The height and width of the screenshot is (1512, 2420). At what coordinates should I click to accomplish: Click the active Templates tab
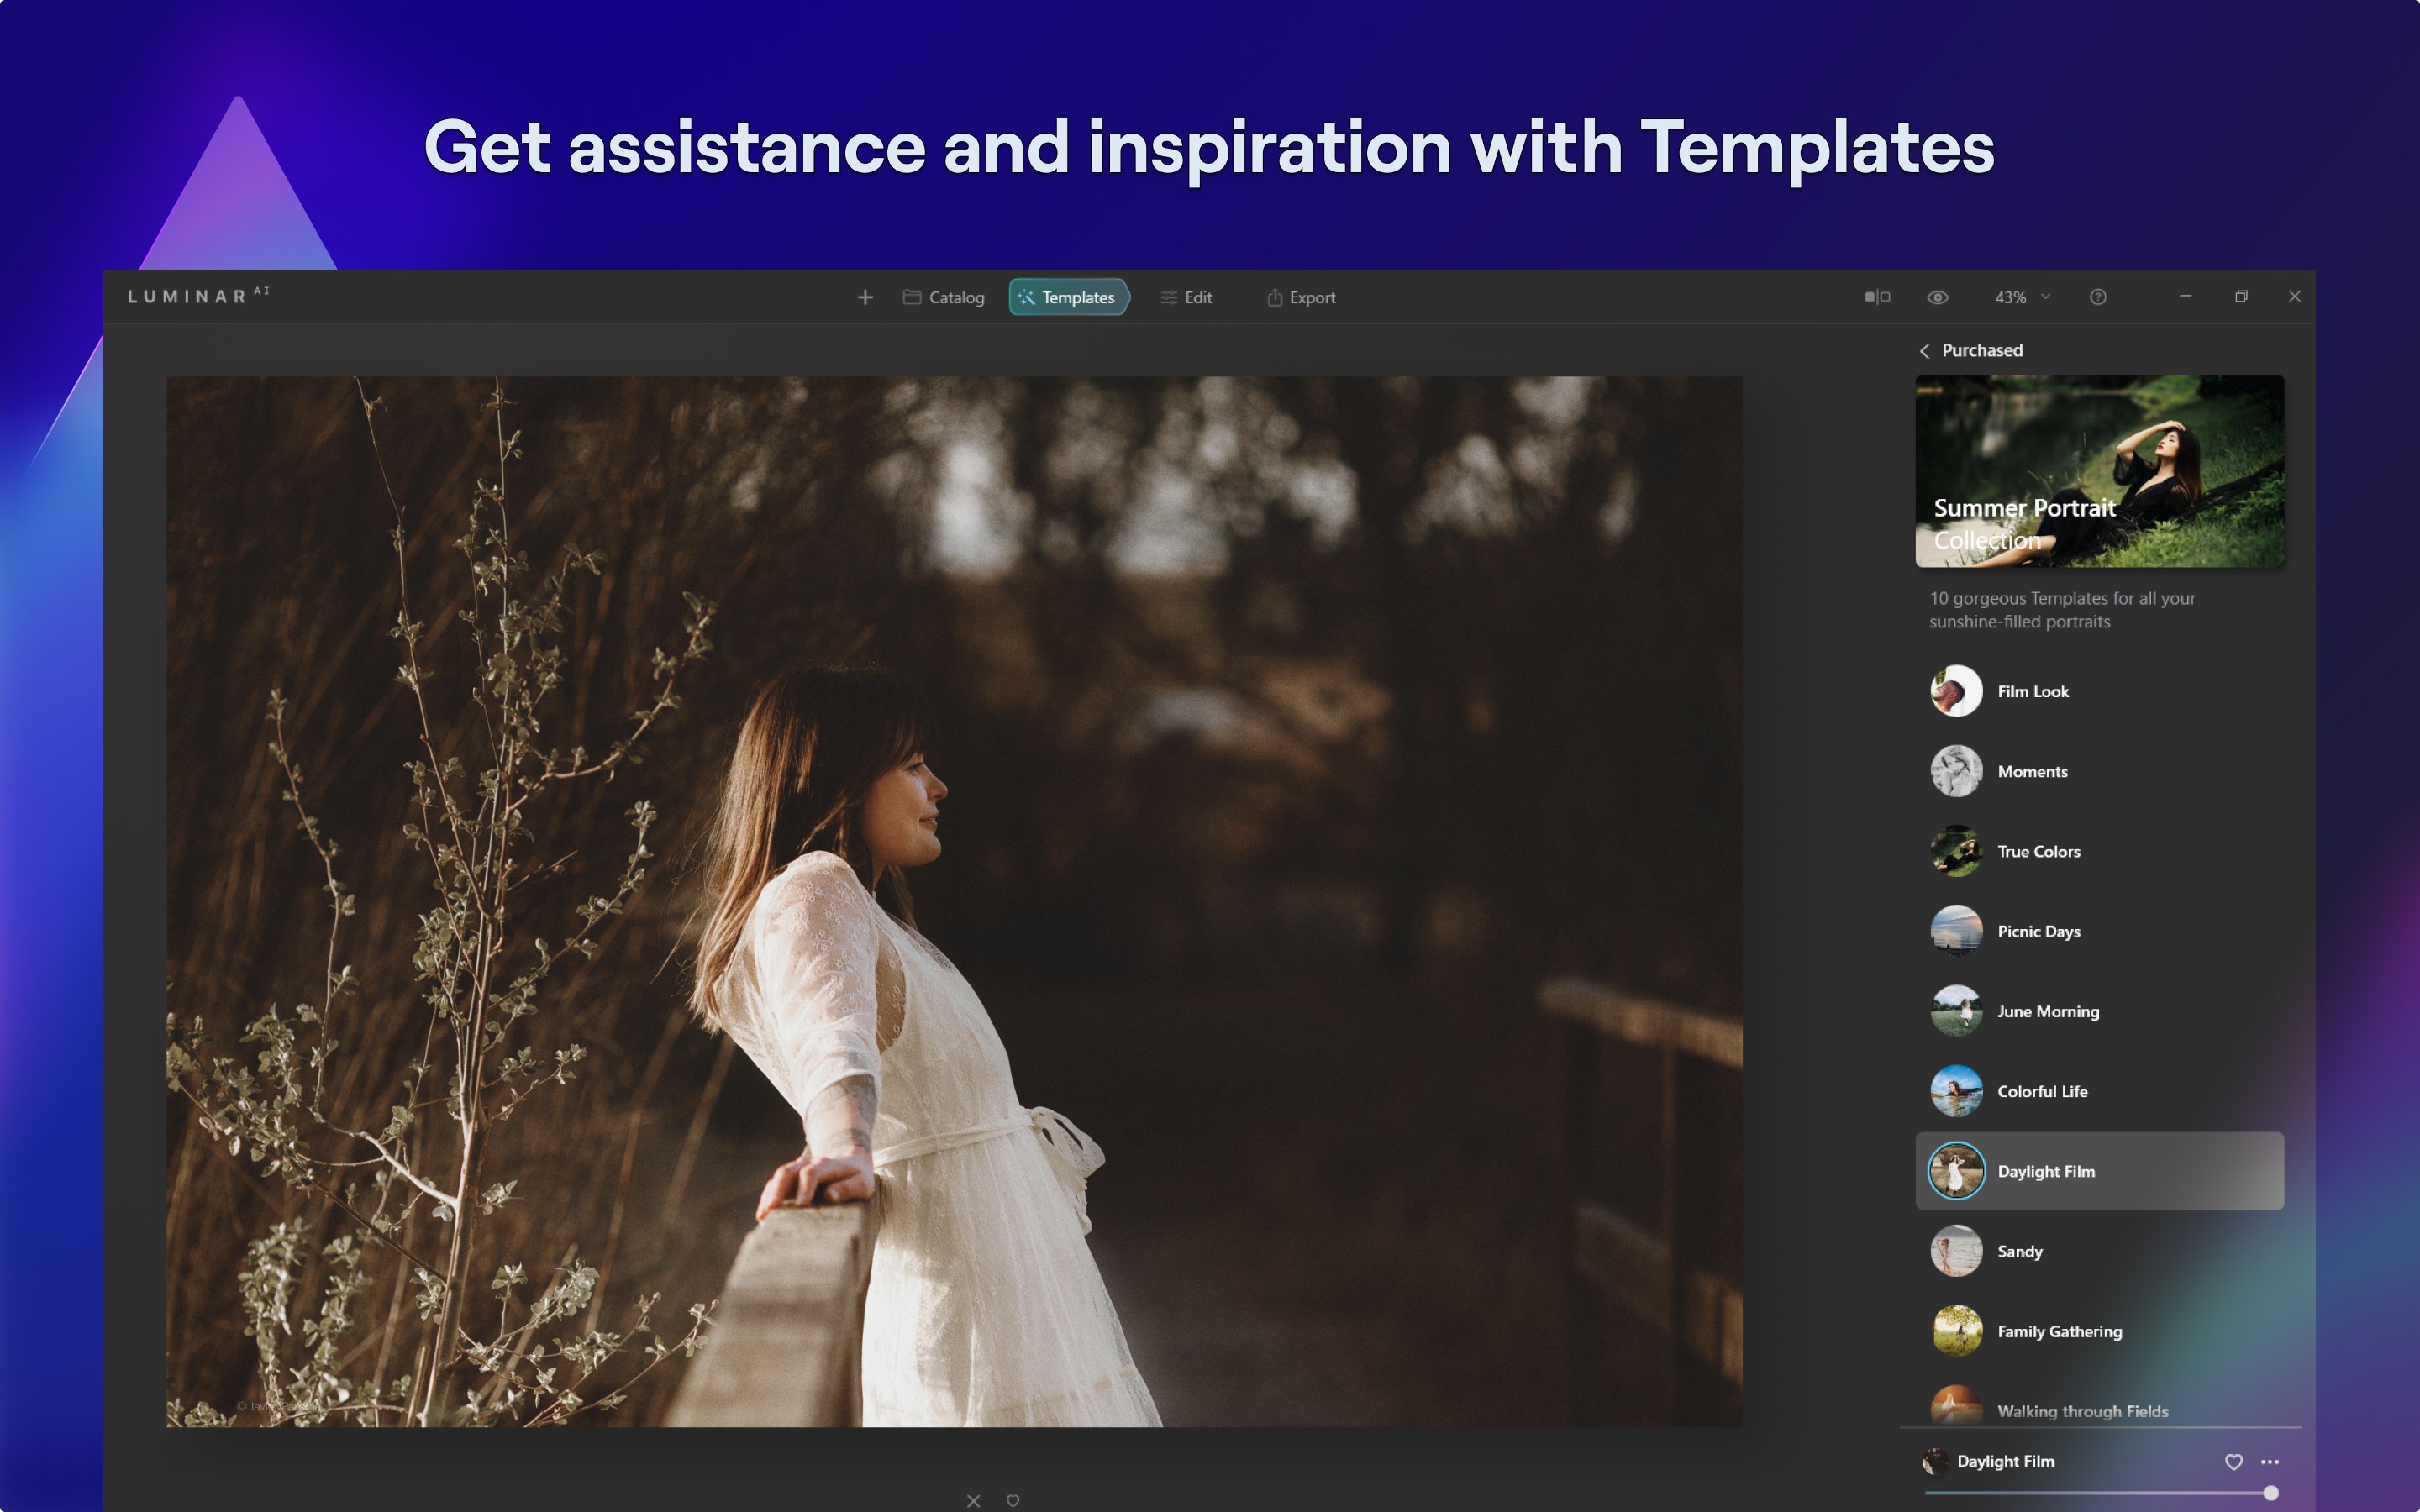coord(1068,297)
